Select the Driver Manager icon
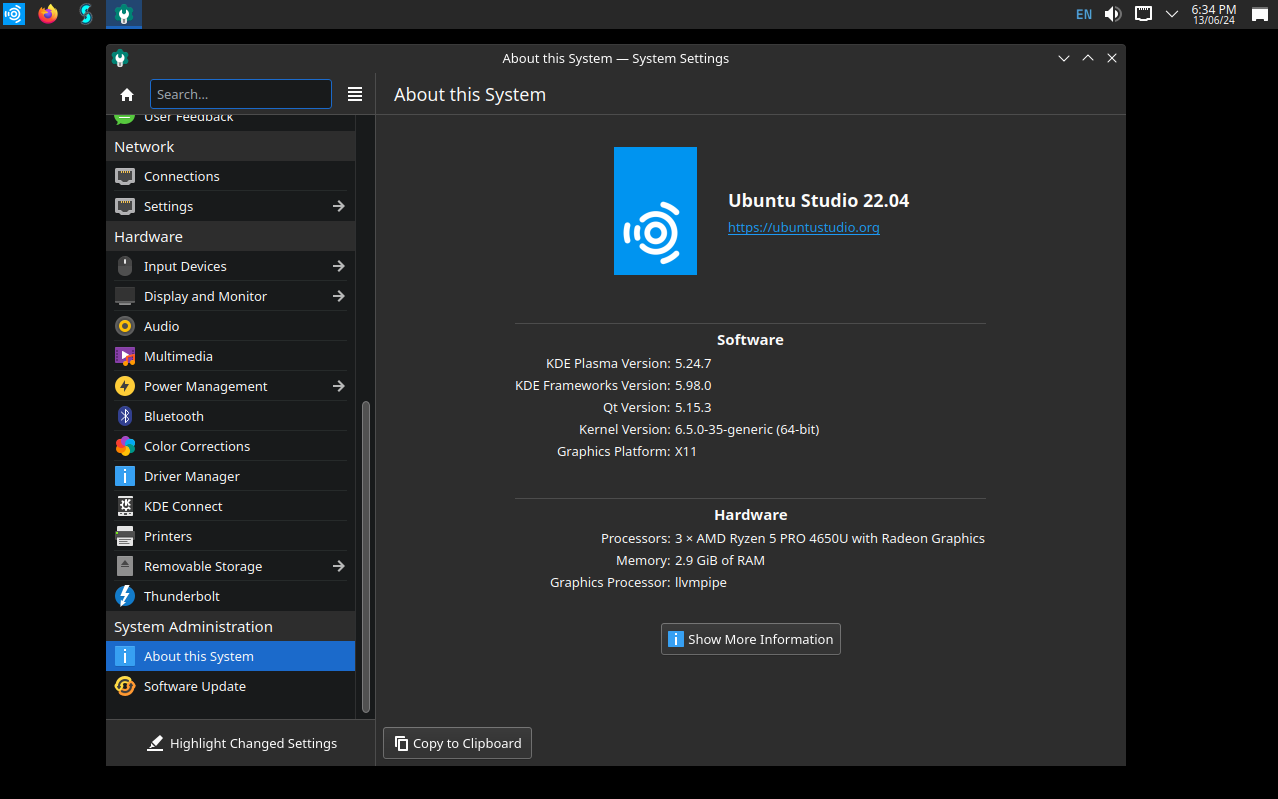This screenshot has height=799, width=1278. (124, 476)
